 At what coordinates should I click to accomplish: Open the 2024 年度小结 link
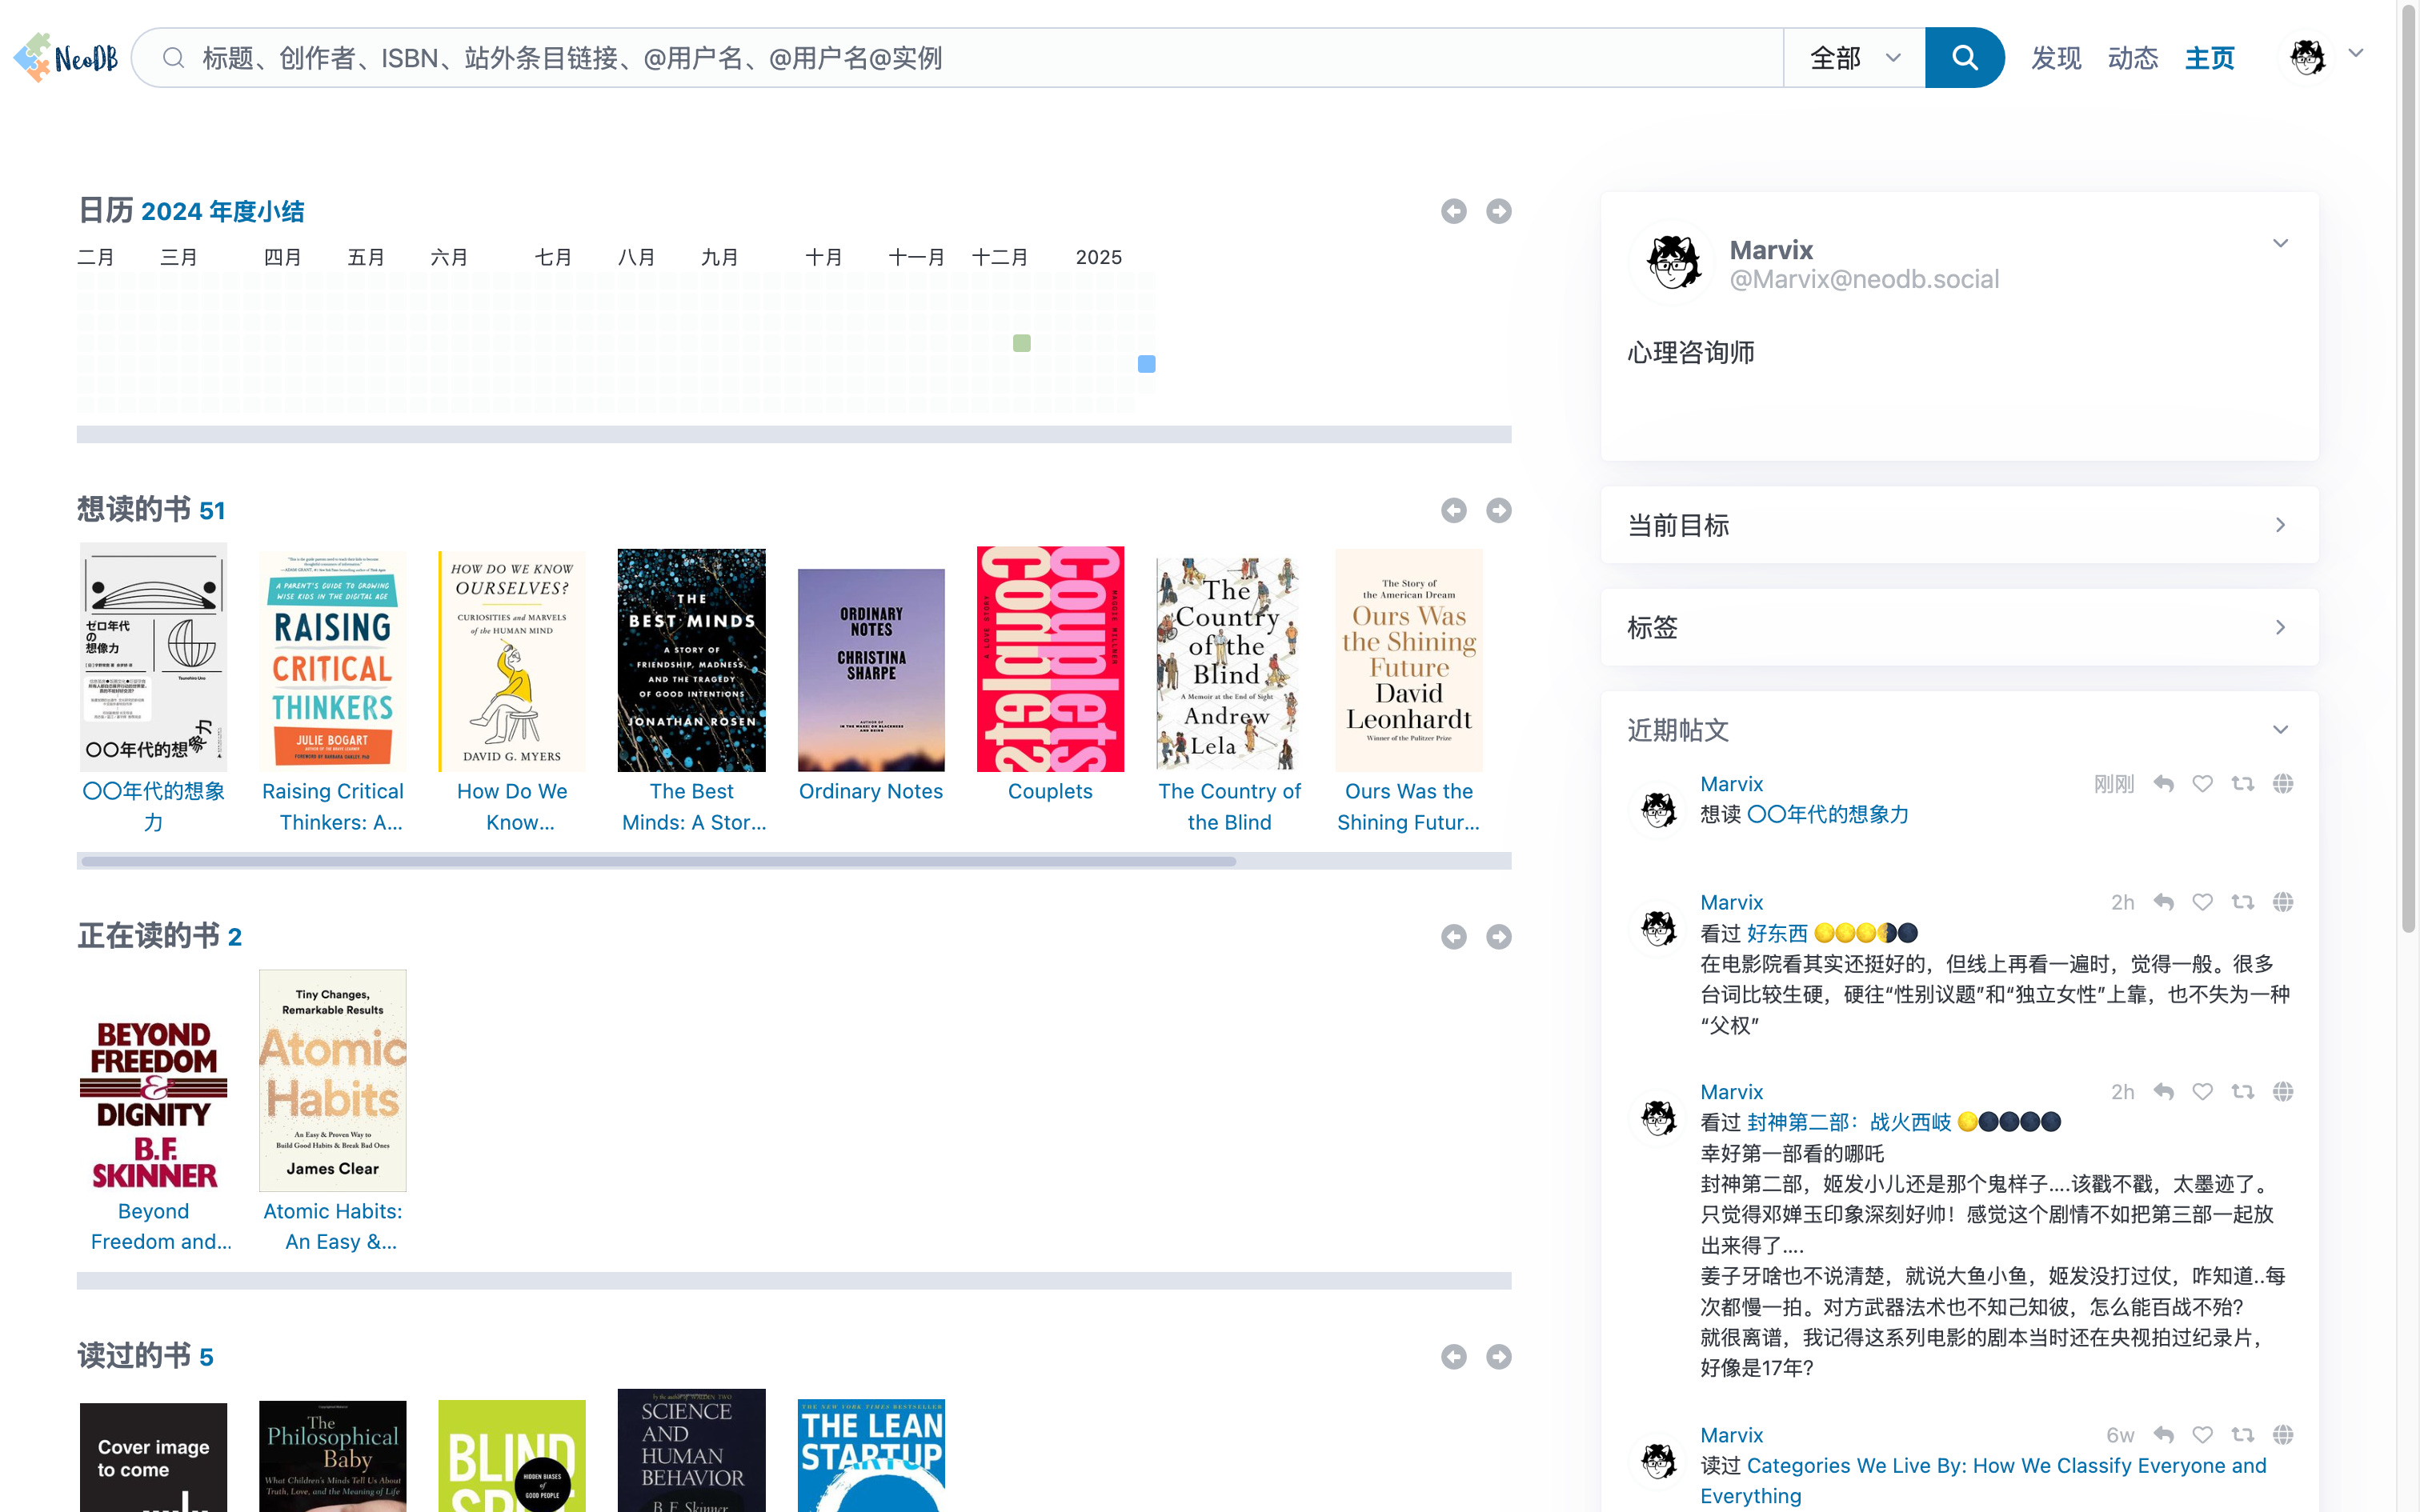(222, 211)
